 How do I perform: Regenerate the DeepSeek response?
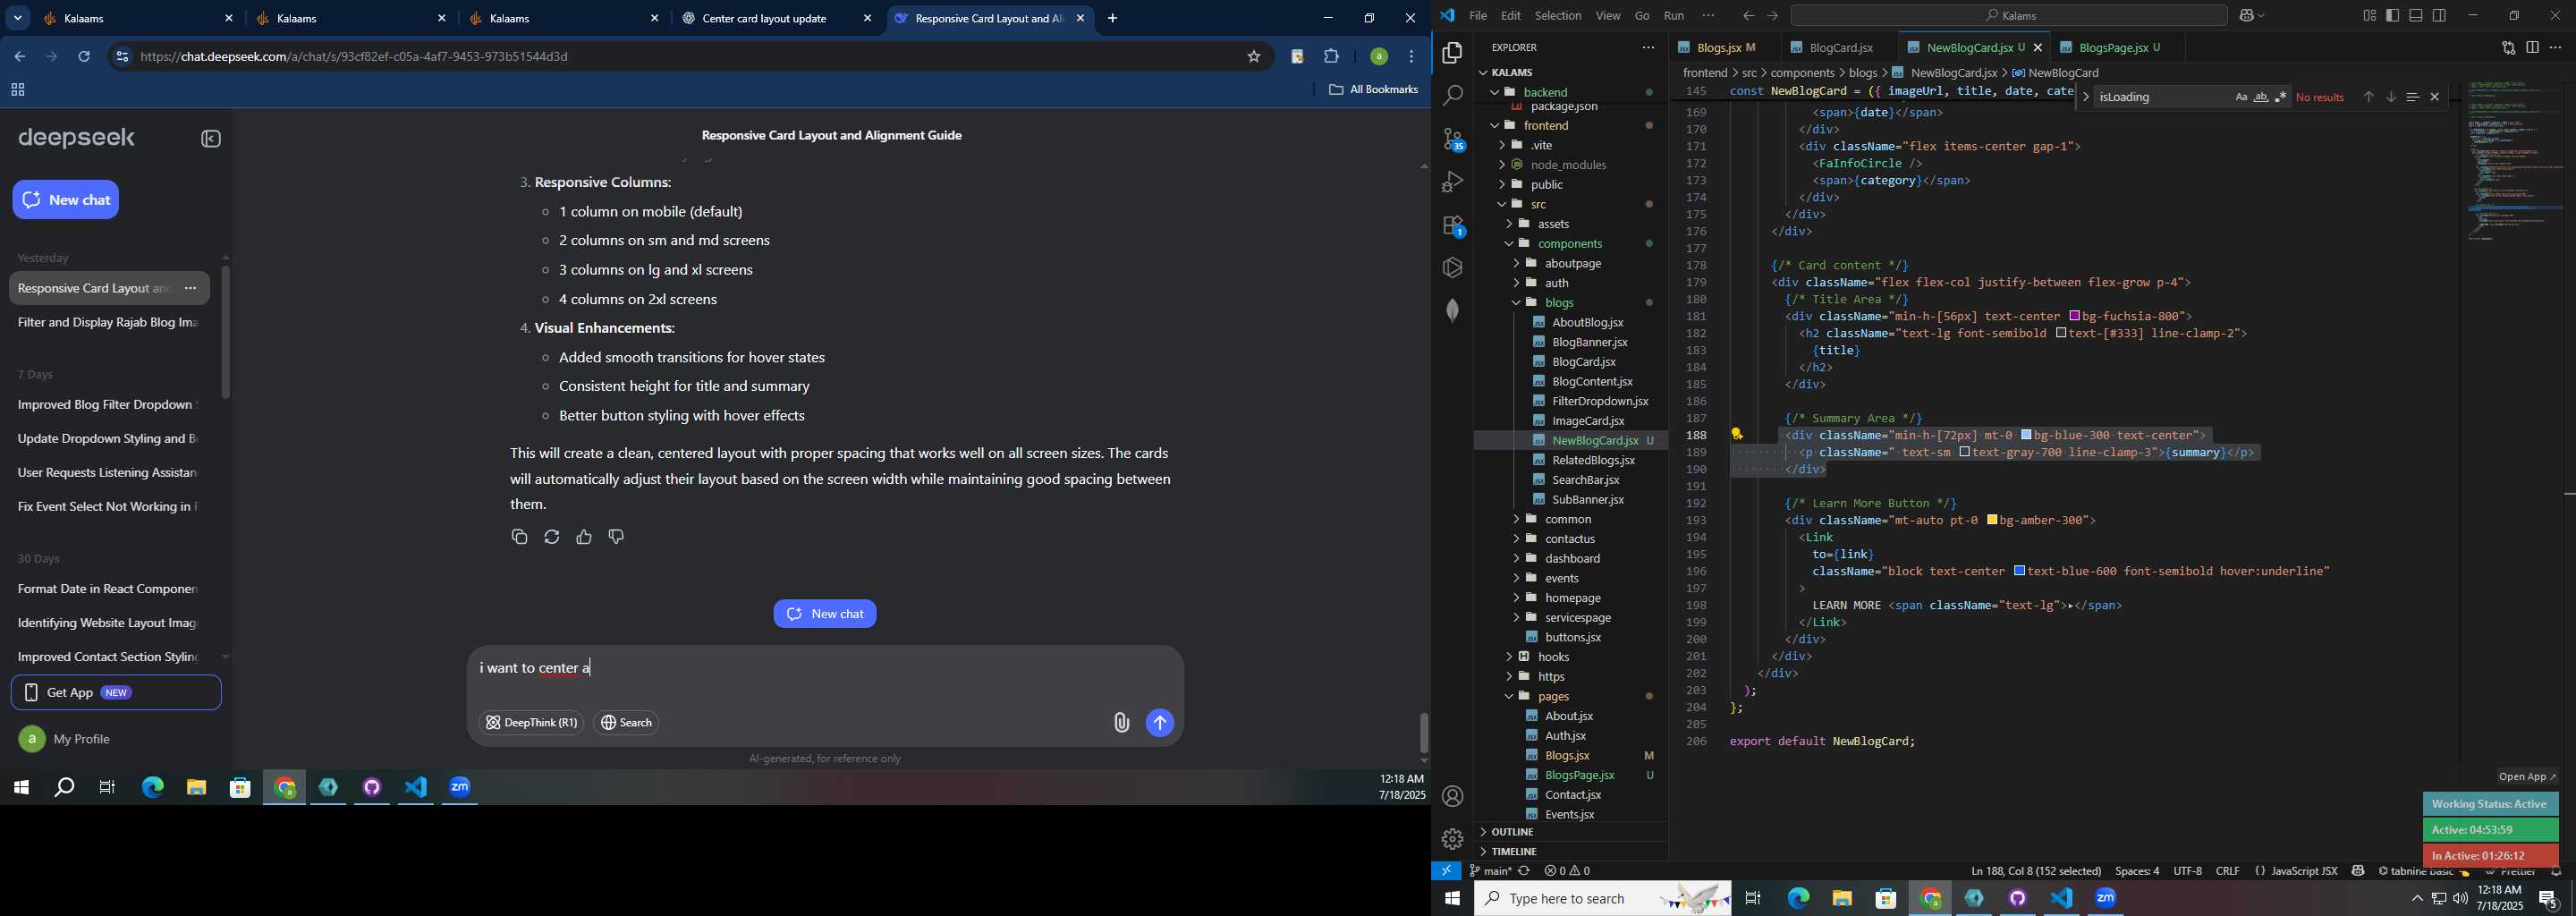click(x=552, y=537)
